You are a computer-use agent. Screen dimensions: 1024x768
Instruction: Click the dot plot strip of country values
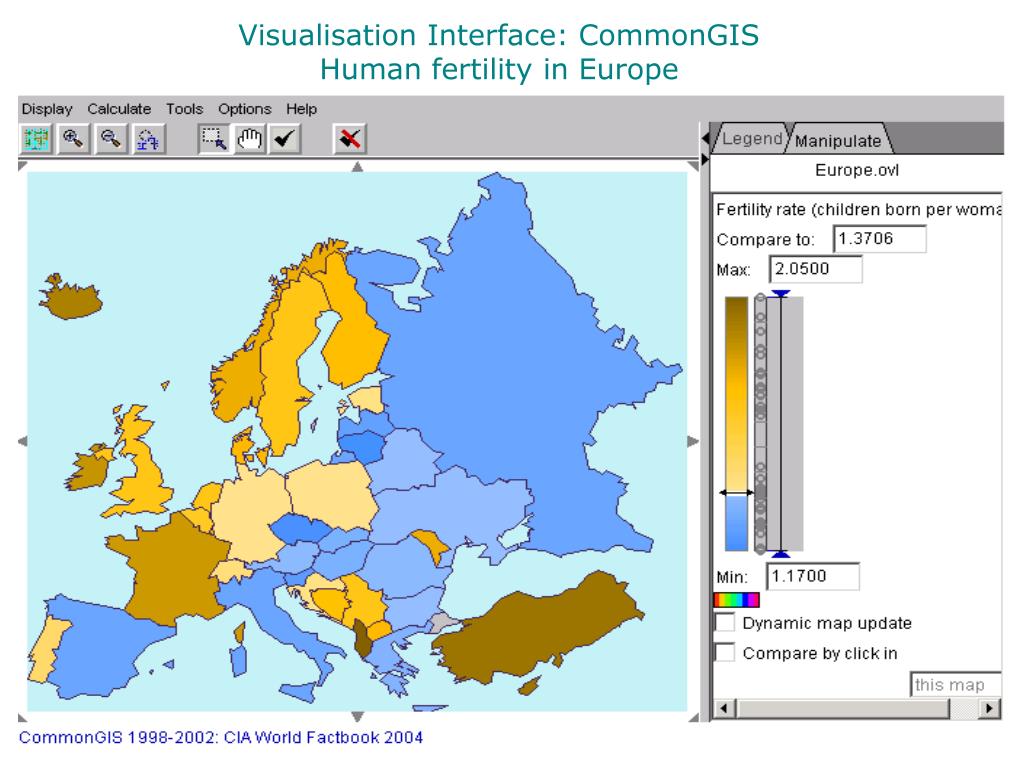click(760, 424)
